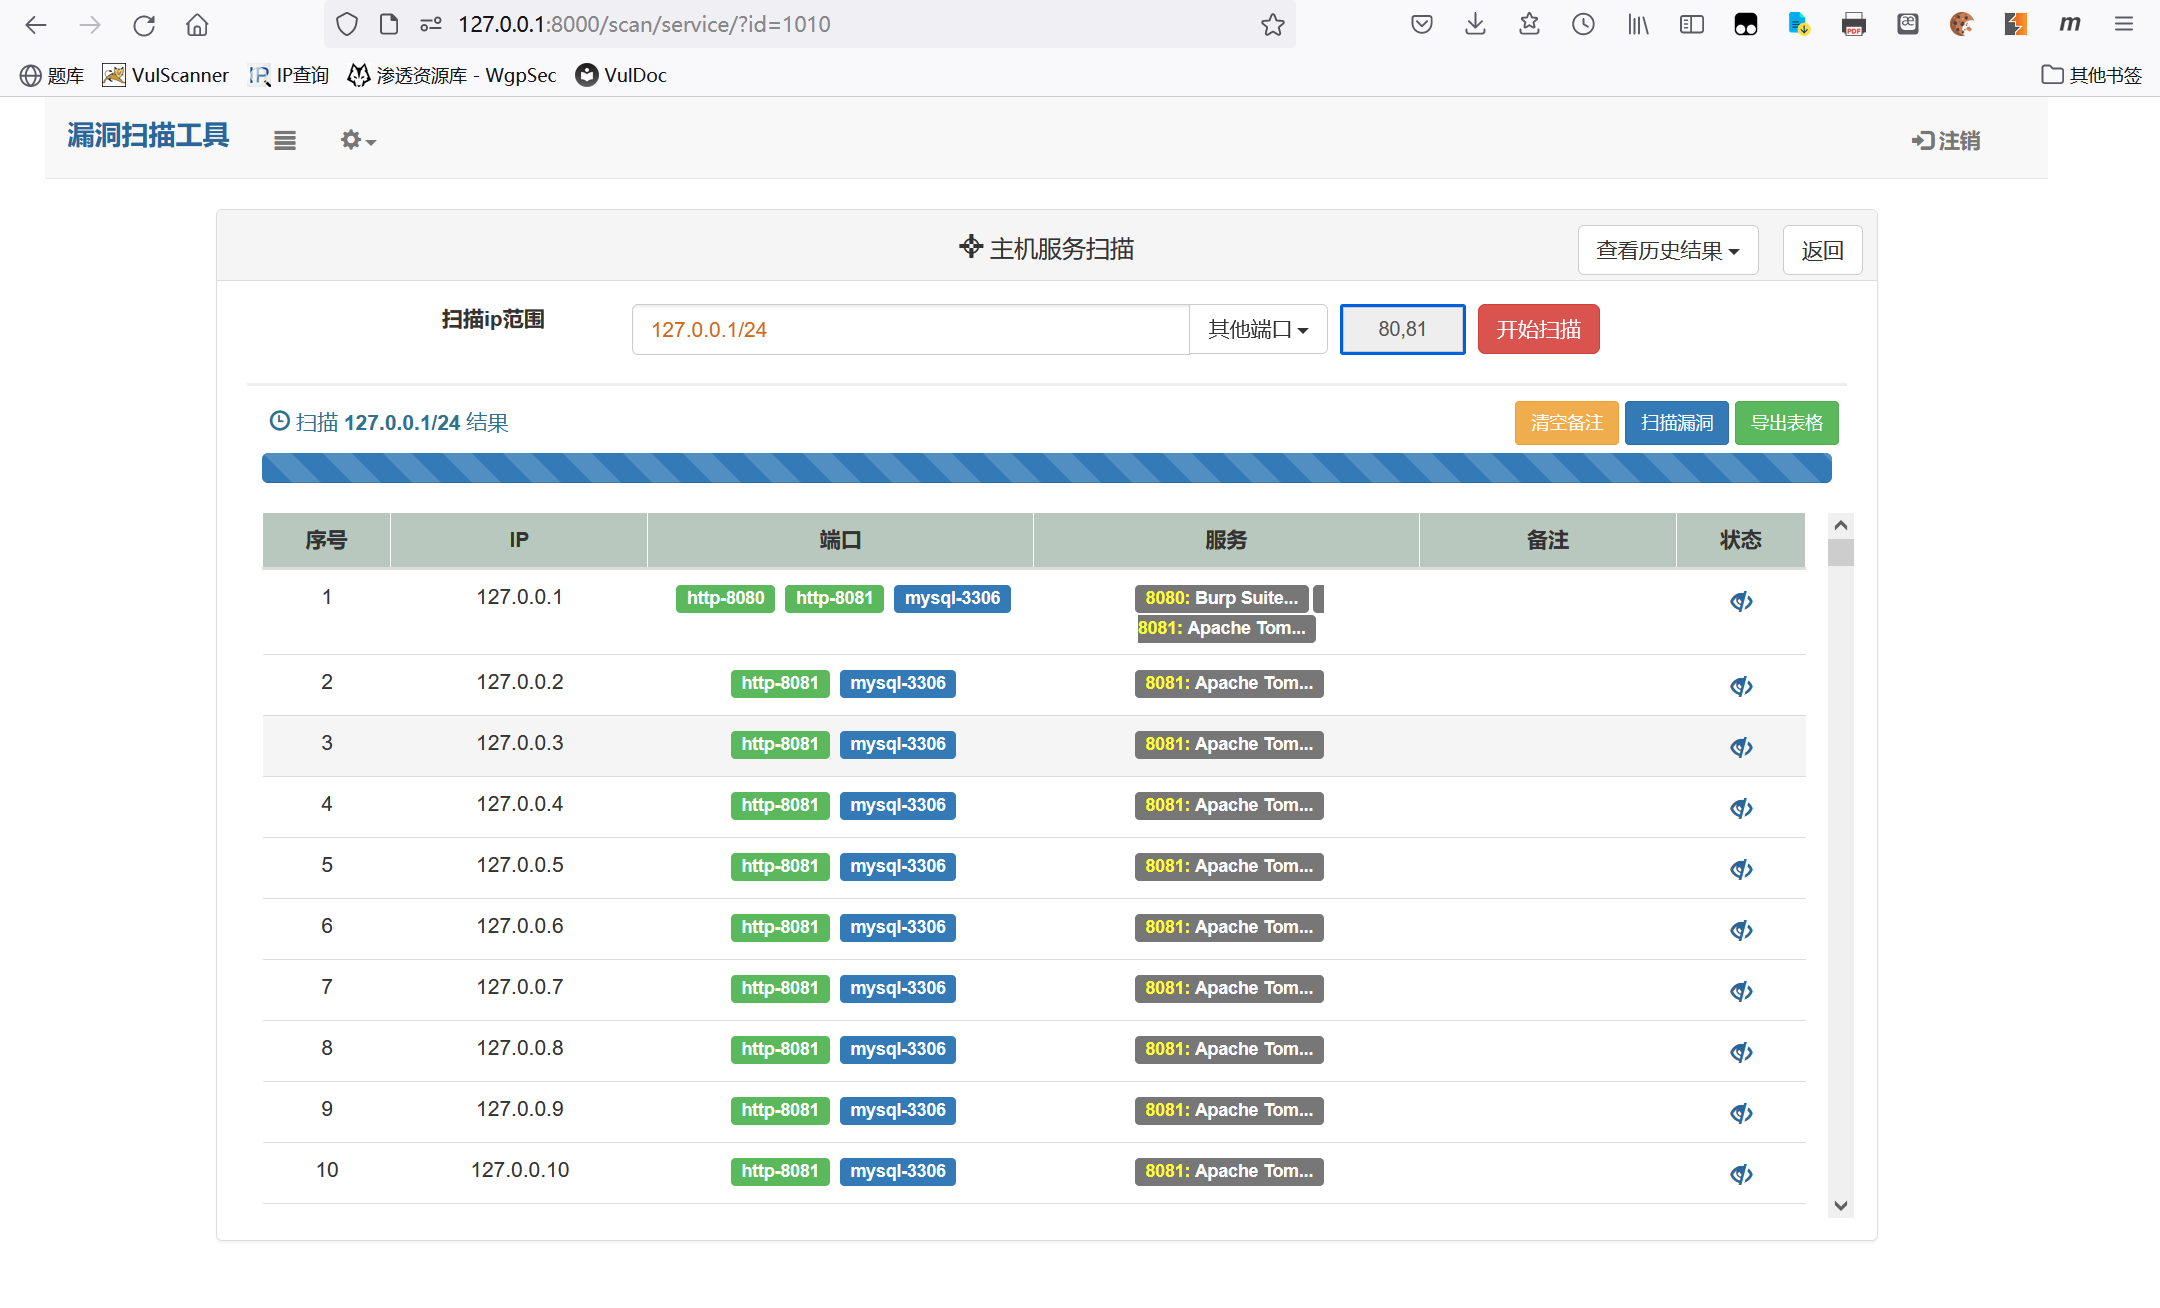Open the 其他端口 port selector dropdown

(1257, 329)
